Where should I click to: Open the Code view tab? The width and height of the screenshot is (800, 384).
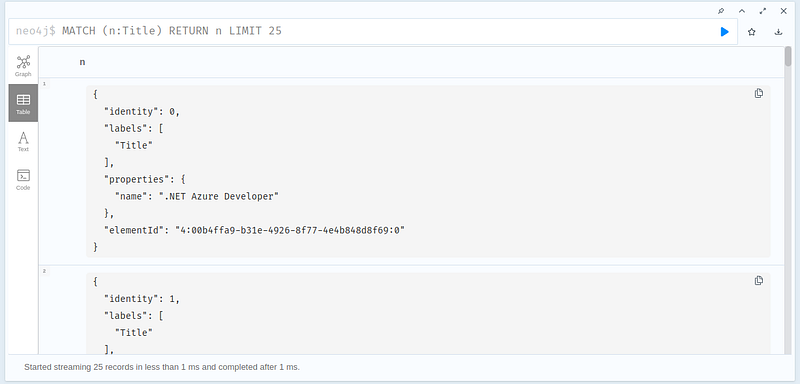[23, 180]
